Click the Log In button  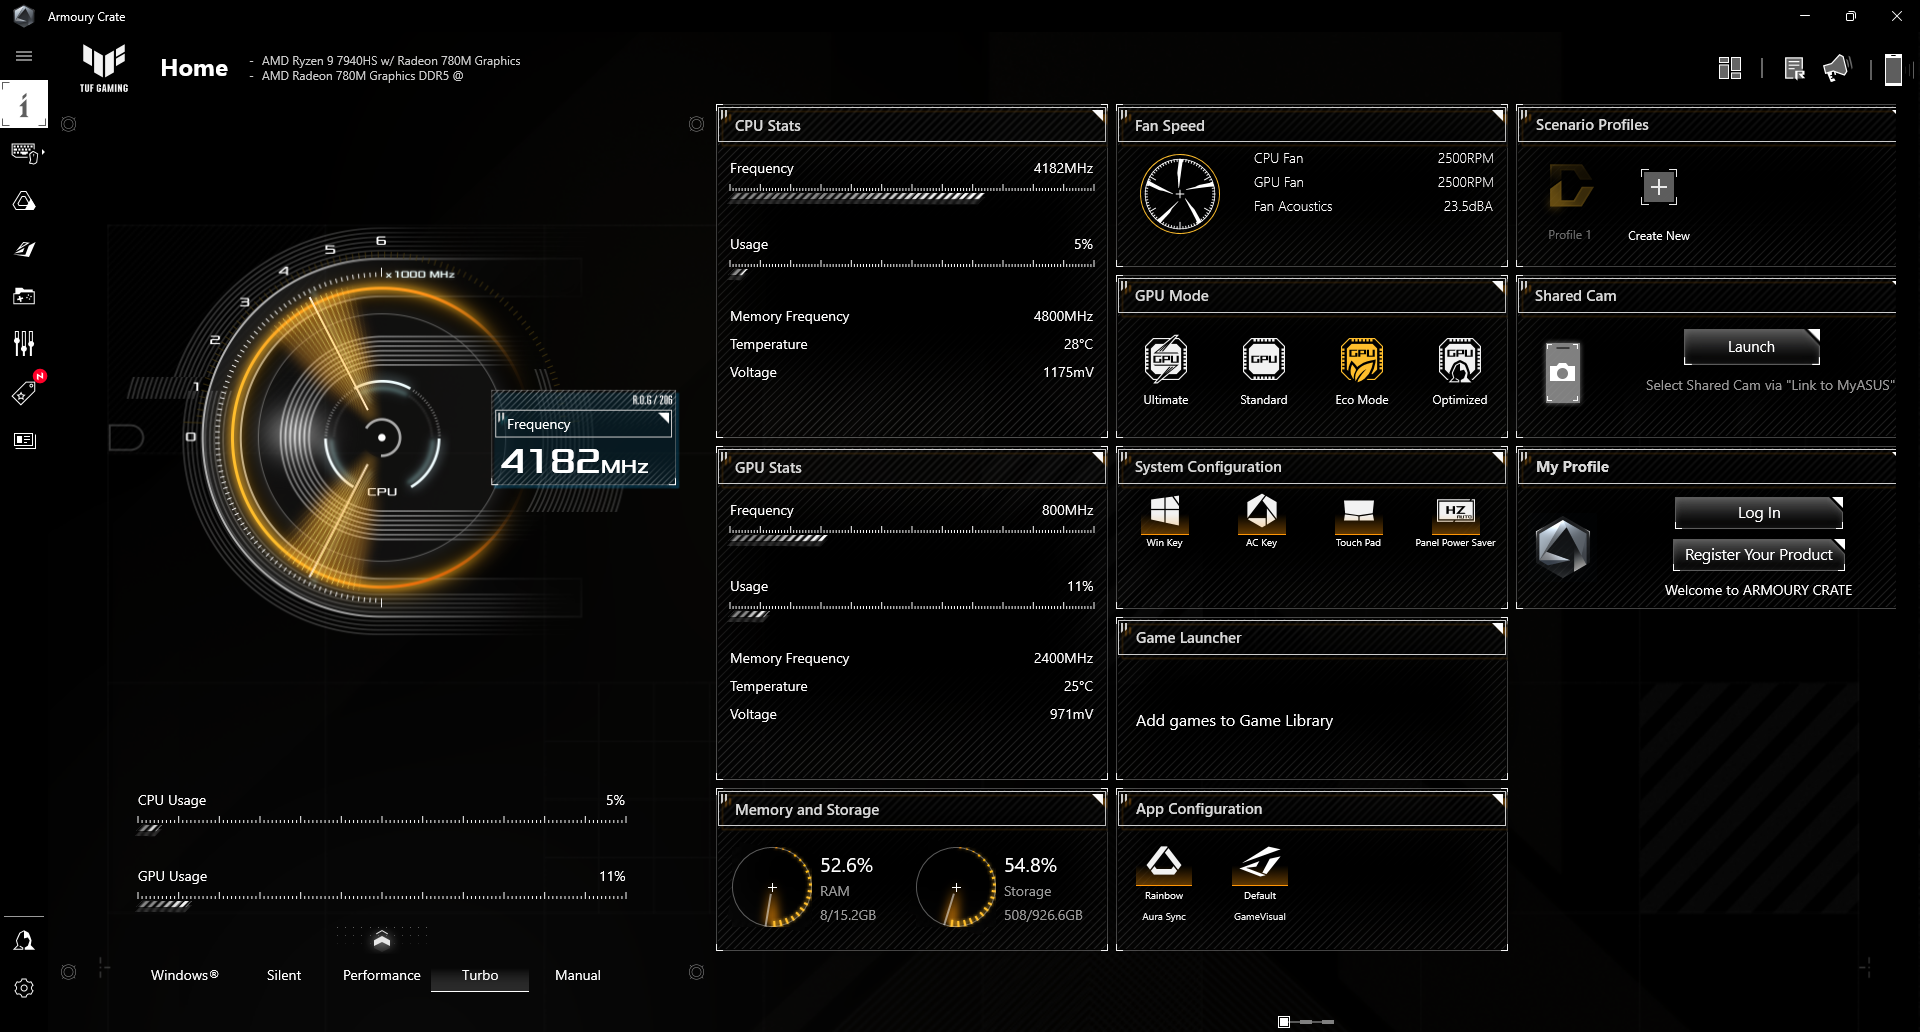1759,513
